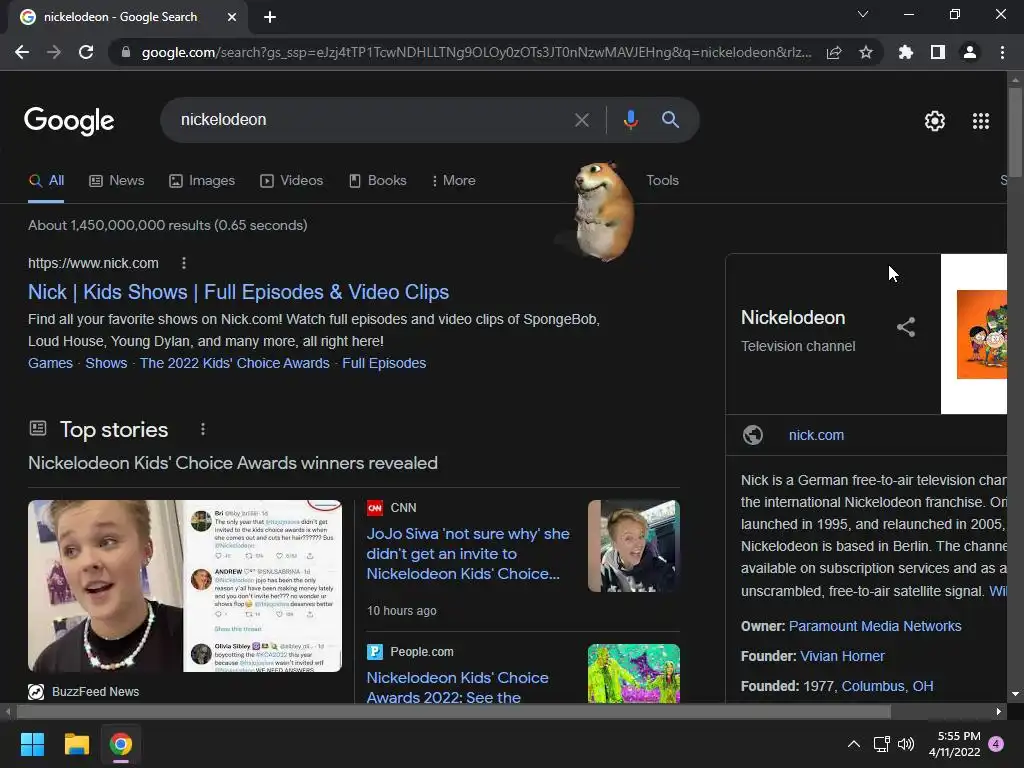Open the network tray icon
Image resolution: width=1024 pixels, height=768 pixels.
882,744
